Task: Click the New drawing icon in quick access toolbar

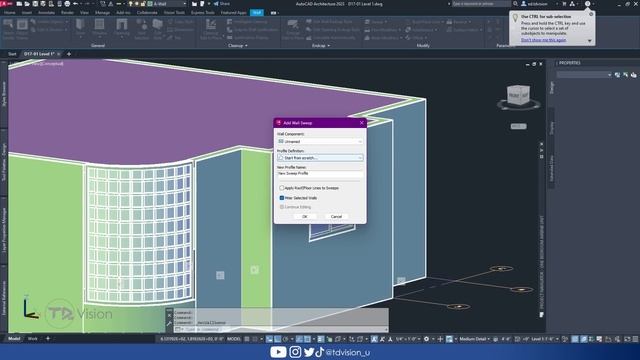Action: coord(19,4)
